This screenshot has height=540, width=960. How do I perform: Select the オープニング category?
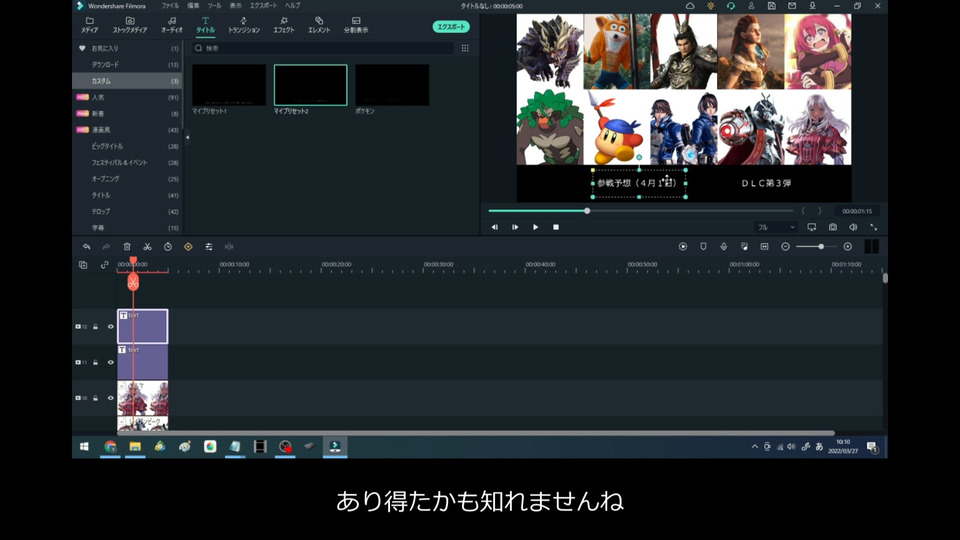point(127,179)
